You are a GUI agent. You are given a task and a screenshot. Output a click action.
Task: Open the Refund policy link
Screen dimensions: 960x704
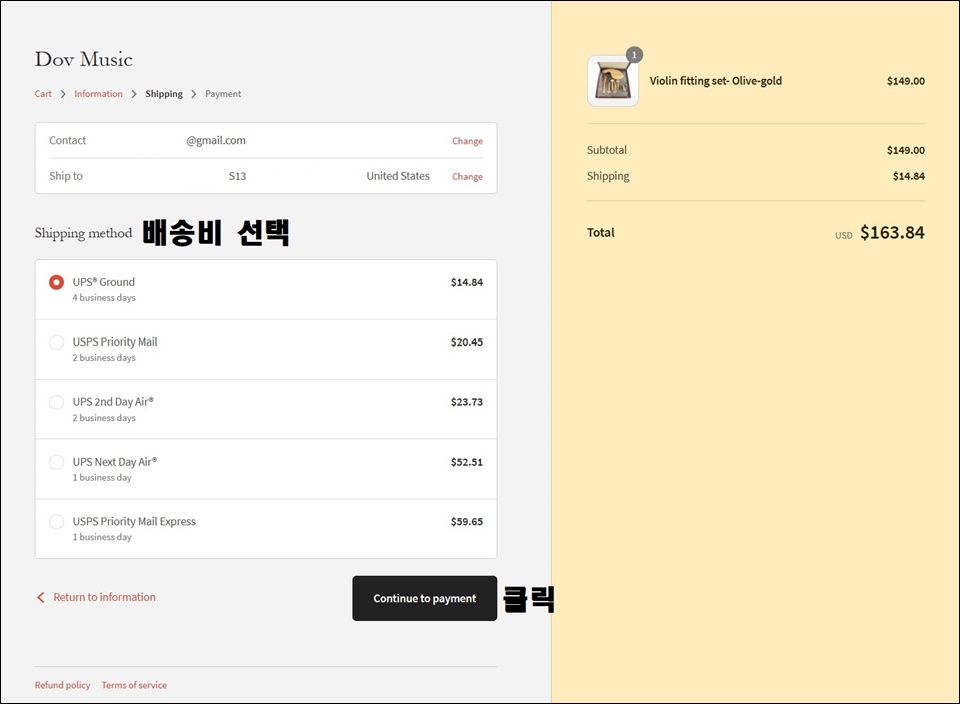click(x=62, y=685)
